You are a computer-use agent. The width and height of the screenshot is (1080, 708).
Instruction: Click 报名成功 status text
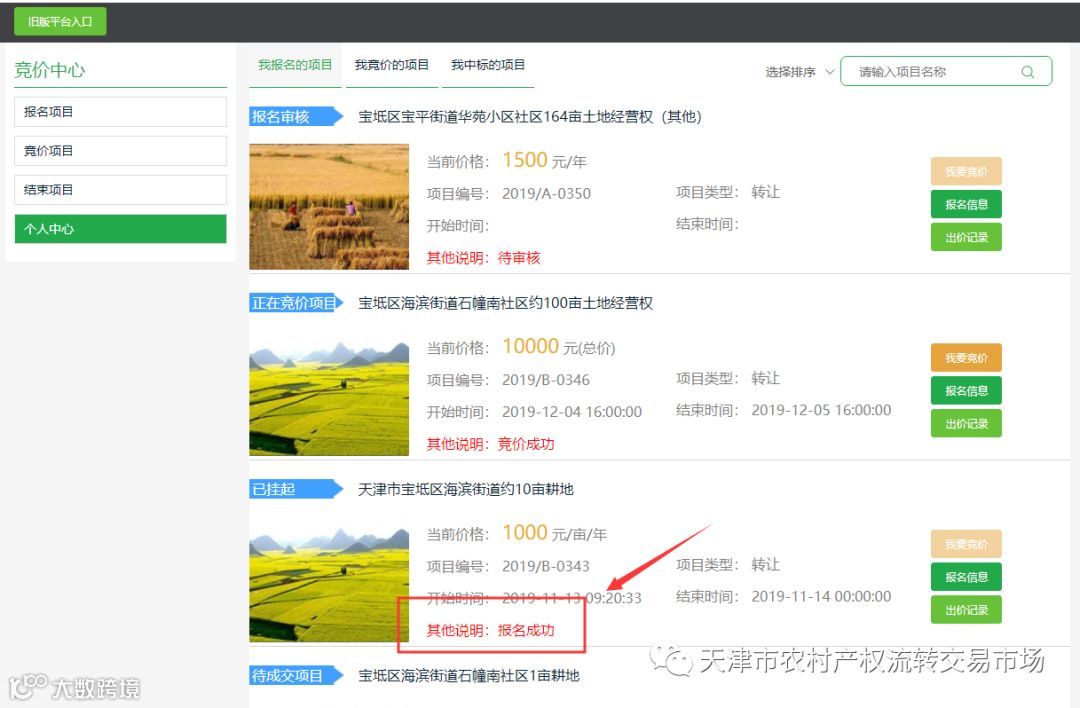(526, 630)
